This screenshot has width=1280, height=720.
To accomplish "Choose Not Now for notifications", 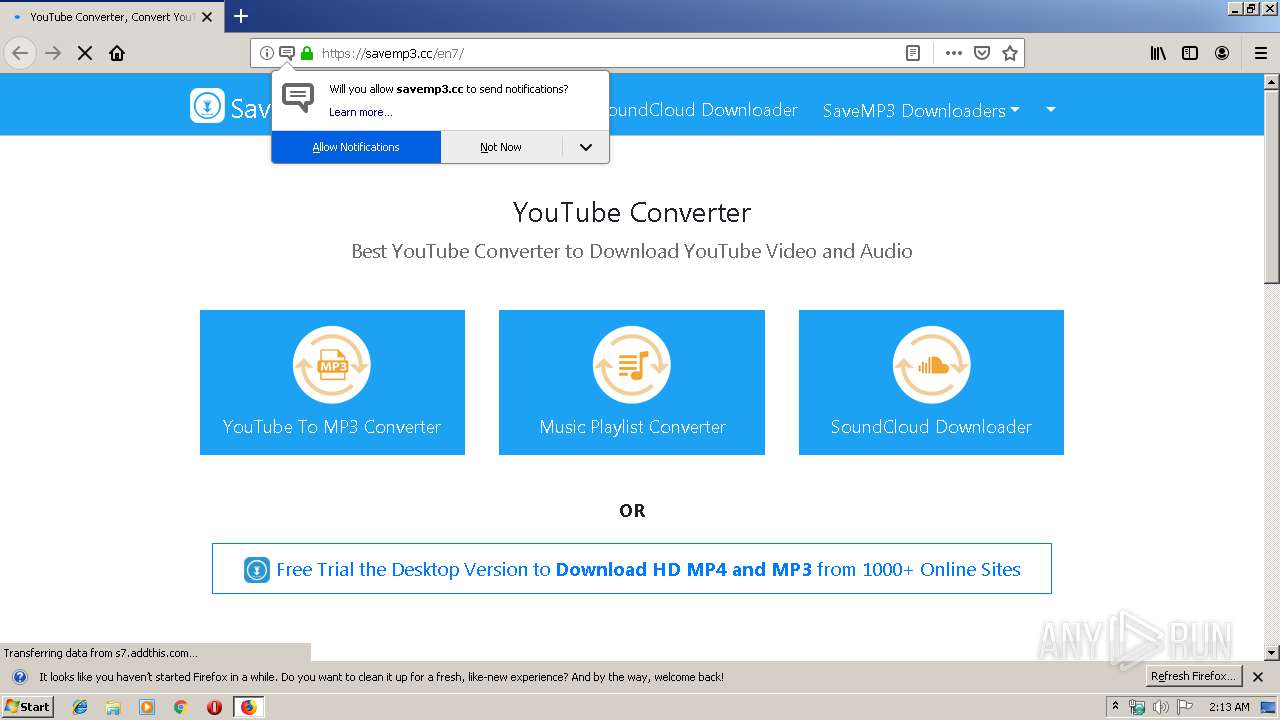I will coord(501,147).
